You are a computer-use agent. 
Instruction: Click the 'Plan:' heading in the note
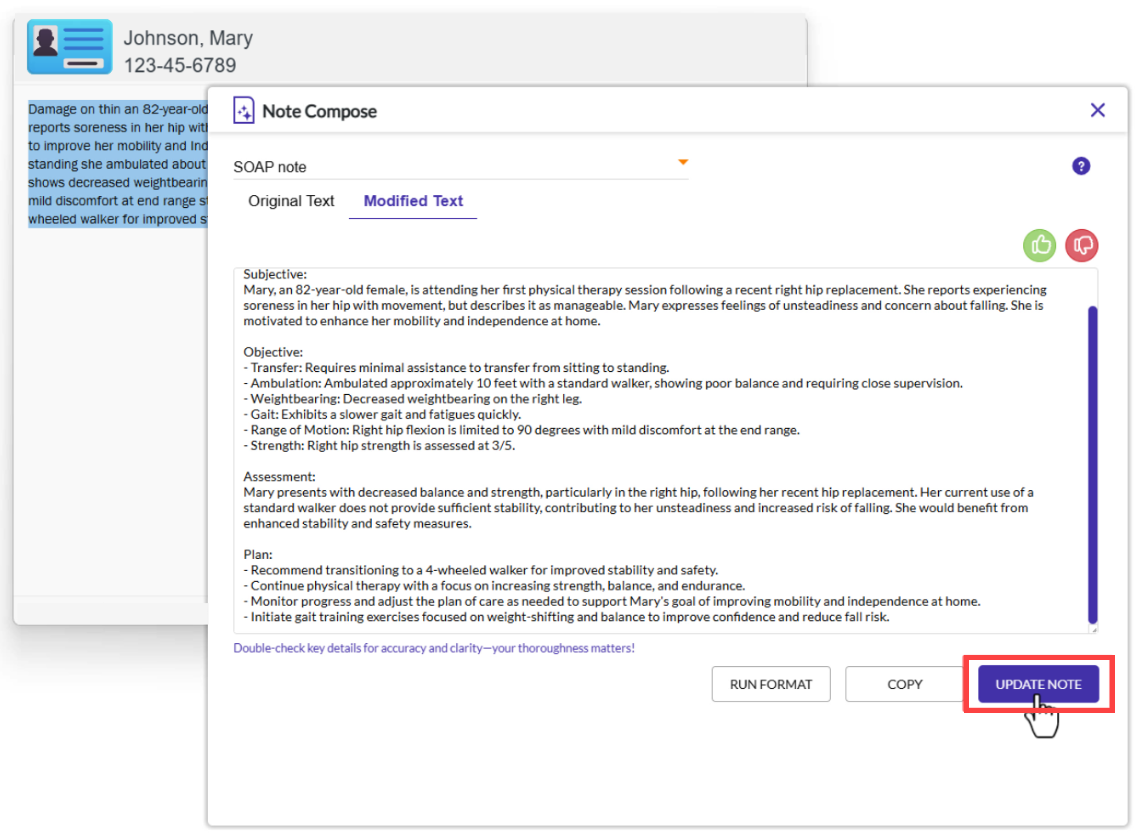(258, 555)
